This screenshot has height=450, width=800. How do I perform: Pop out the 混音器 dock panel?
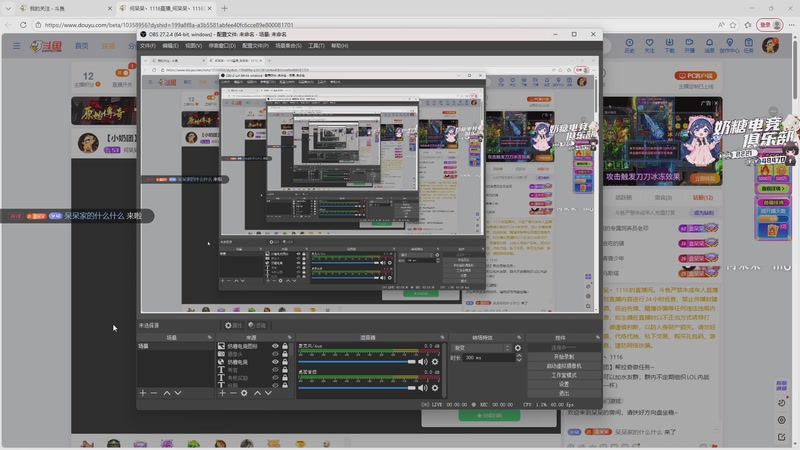(442, 338)
